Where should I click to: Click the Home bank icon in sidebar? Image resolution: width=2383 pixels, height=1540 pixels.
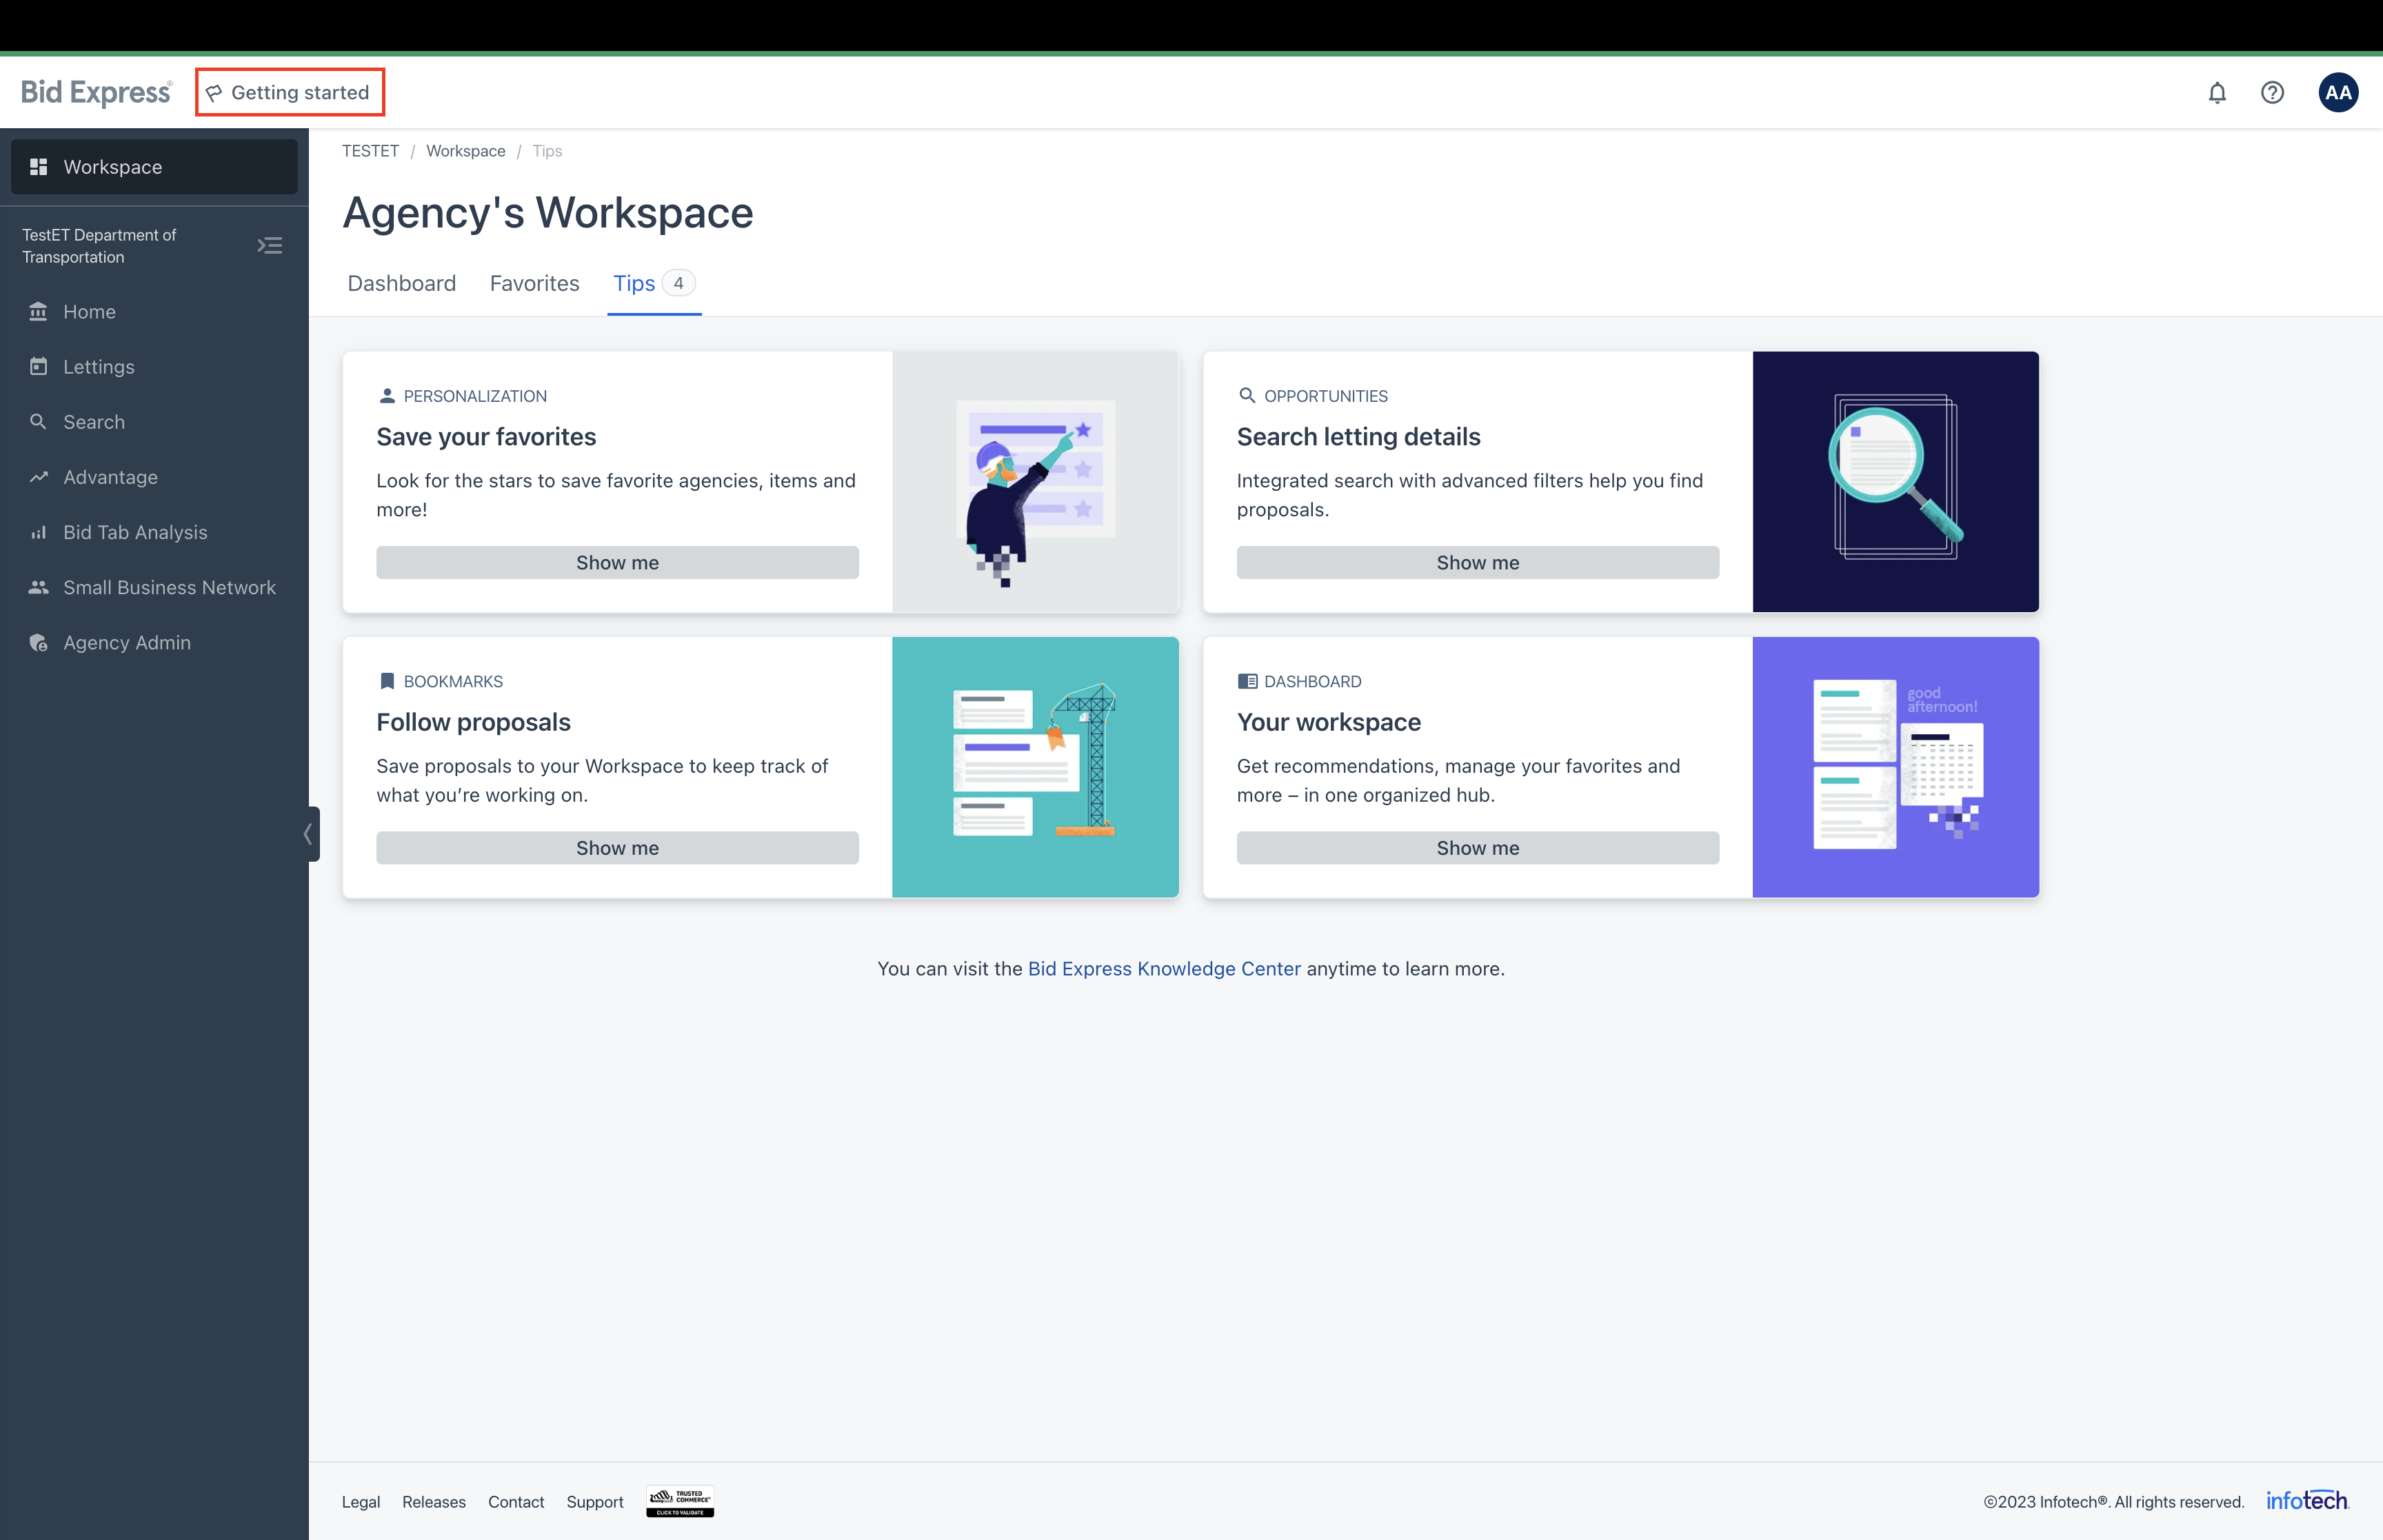39,312
